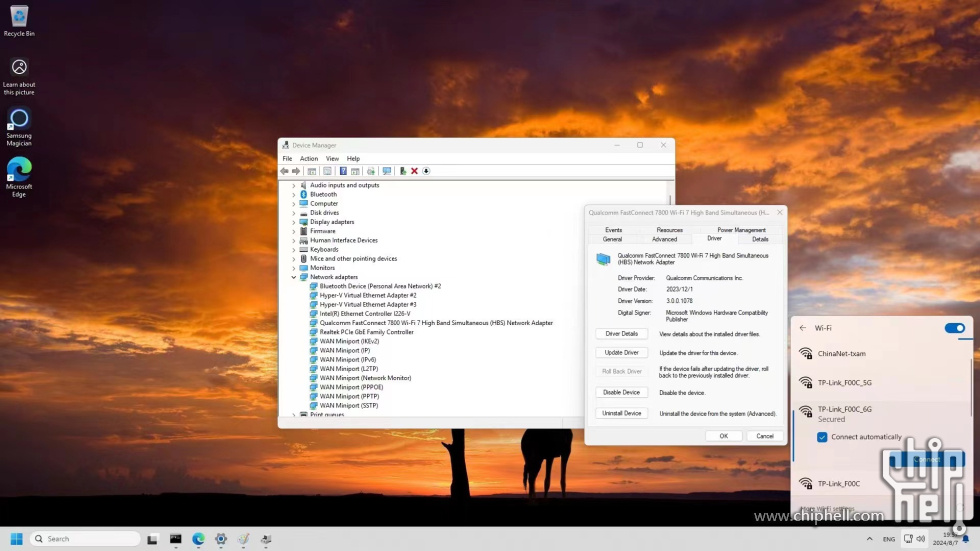Select ChinaNet-txam Wi-Fi network
The image size is (980, 551).
pyautogui.click(x=882, y=354)
